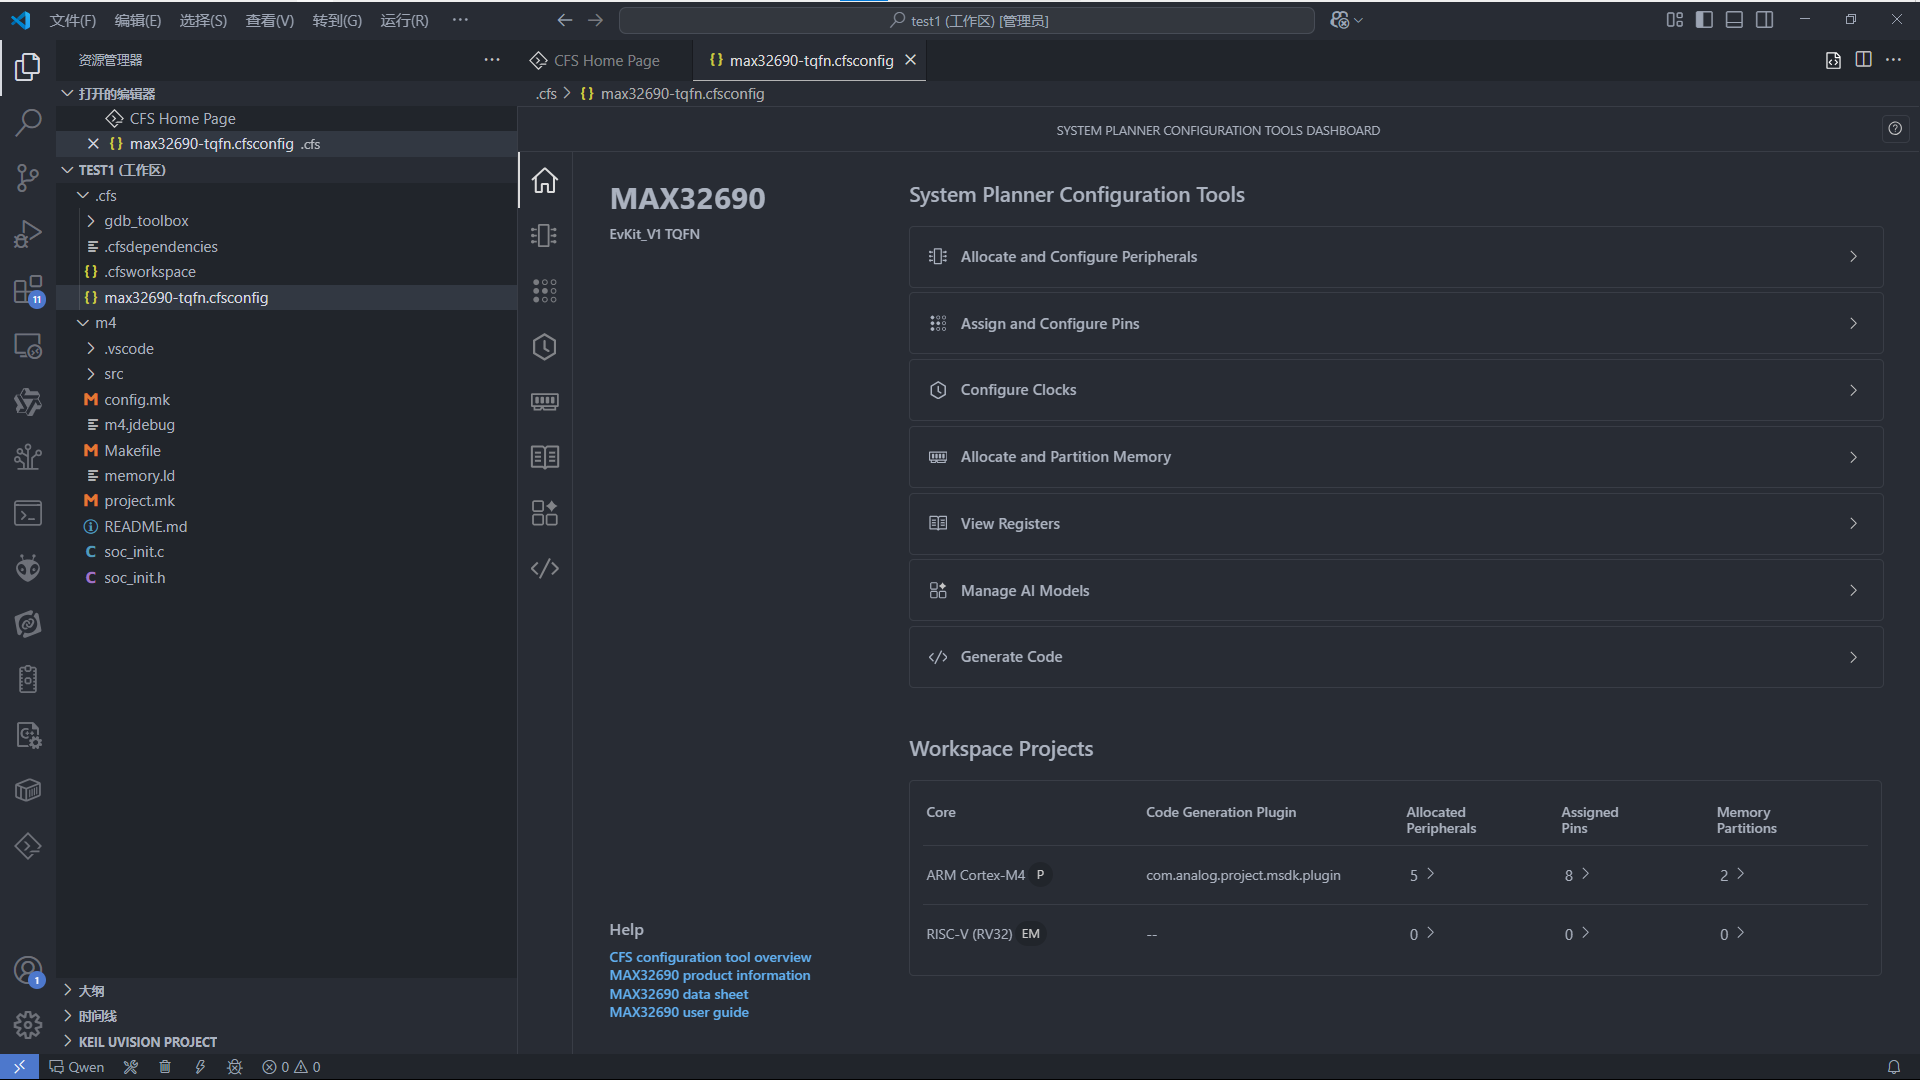Screen dimensions: 1920x1080
Task: Open Explorer views ellipsis menu
Action: (x=492, y=60)
